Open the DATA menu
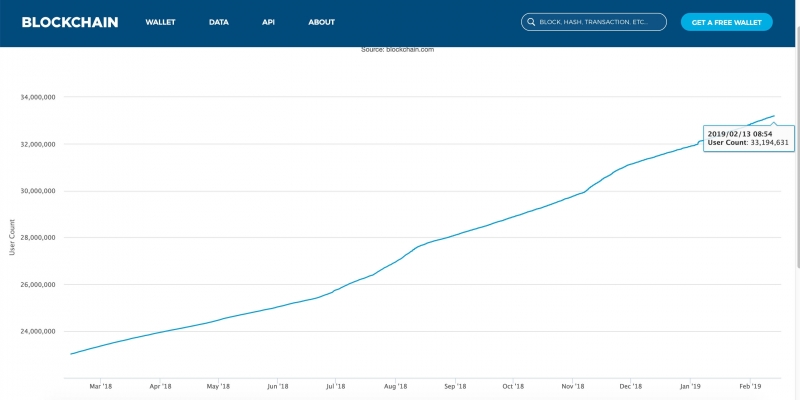 pyautogui.click(x=219, y=22)
